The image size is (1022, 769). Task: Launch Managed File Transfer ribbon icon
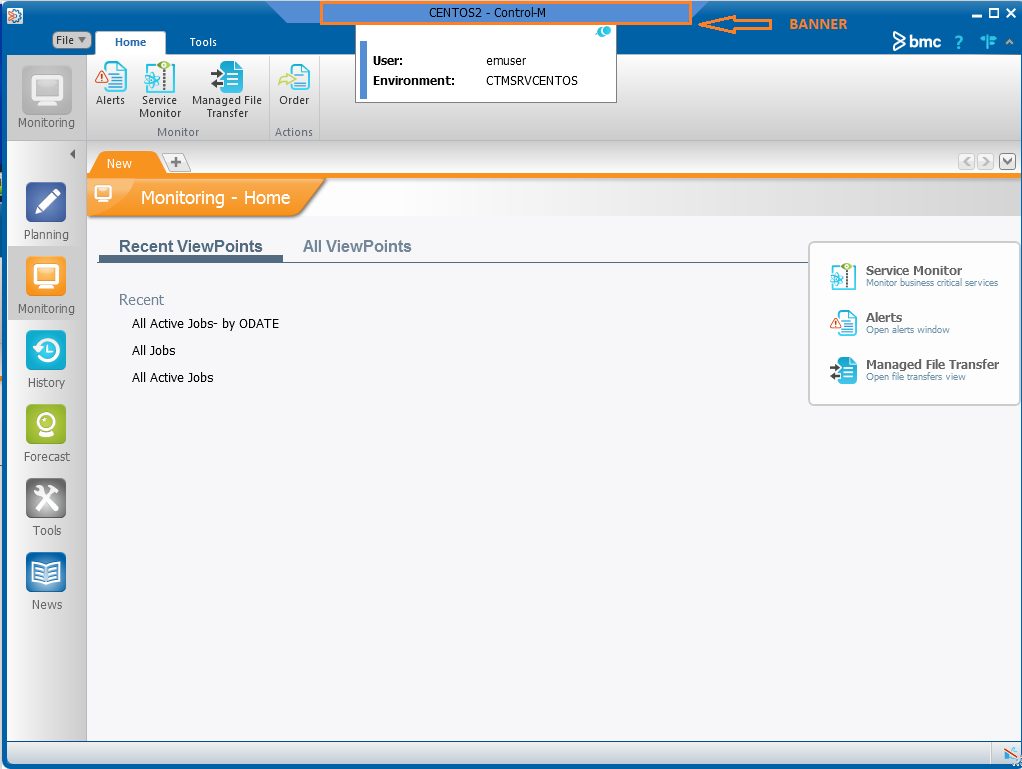point(227,89)
